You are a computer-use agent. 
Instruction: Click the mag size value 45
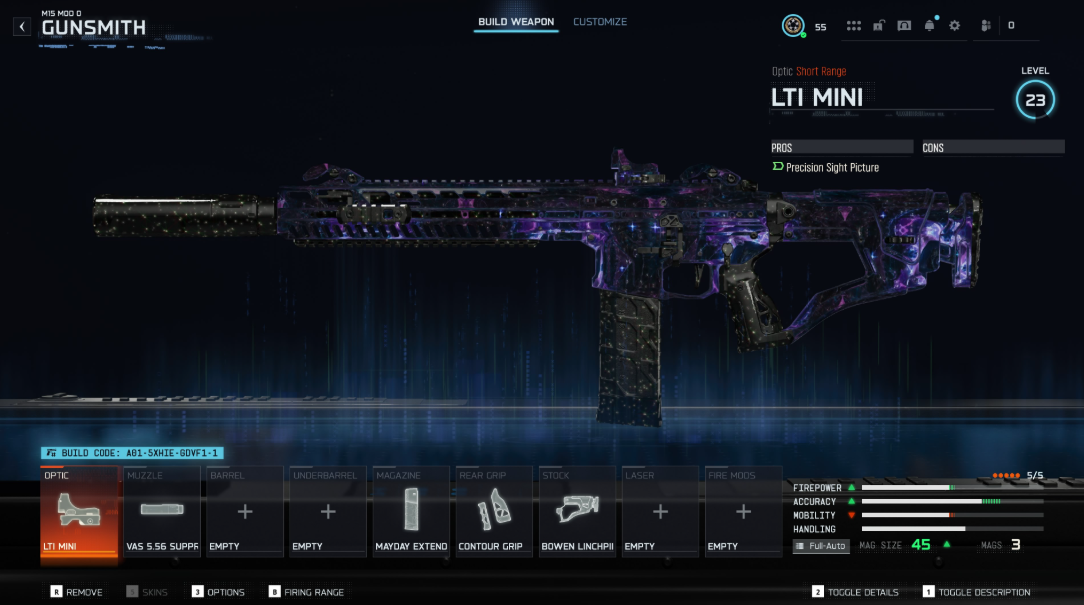point(921,545)
